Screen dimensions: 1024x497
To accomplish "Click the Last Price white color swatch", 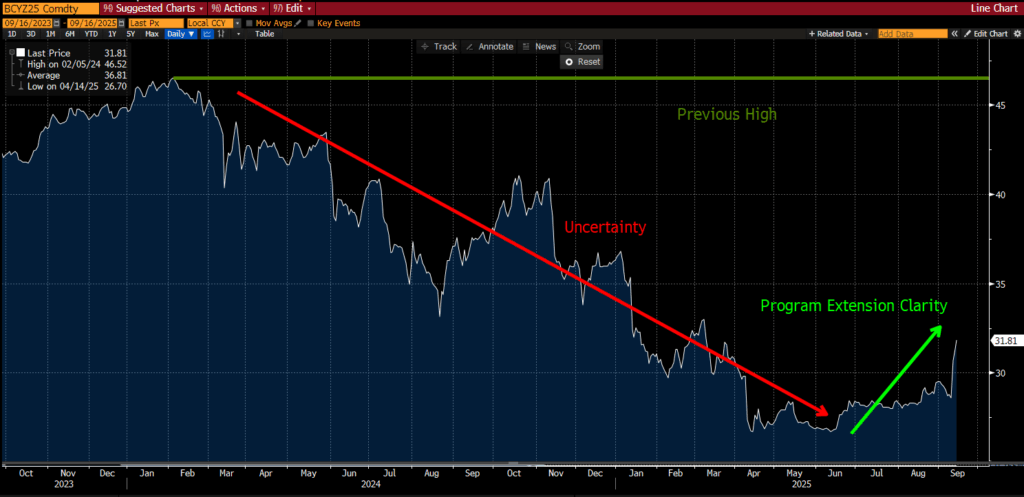I will click(20, 52).
